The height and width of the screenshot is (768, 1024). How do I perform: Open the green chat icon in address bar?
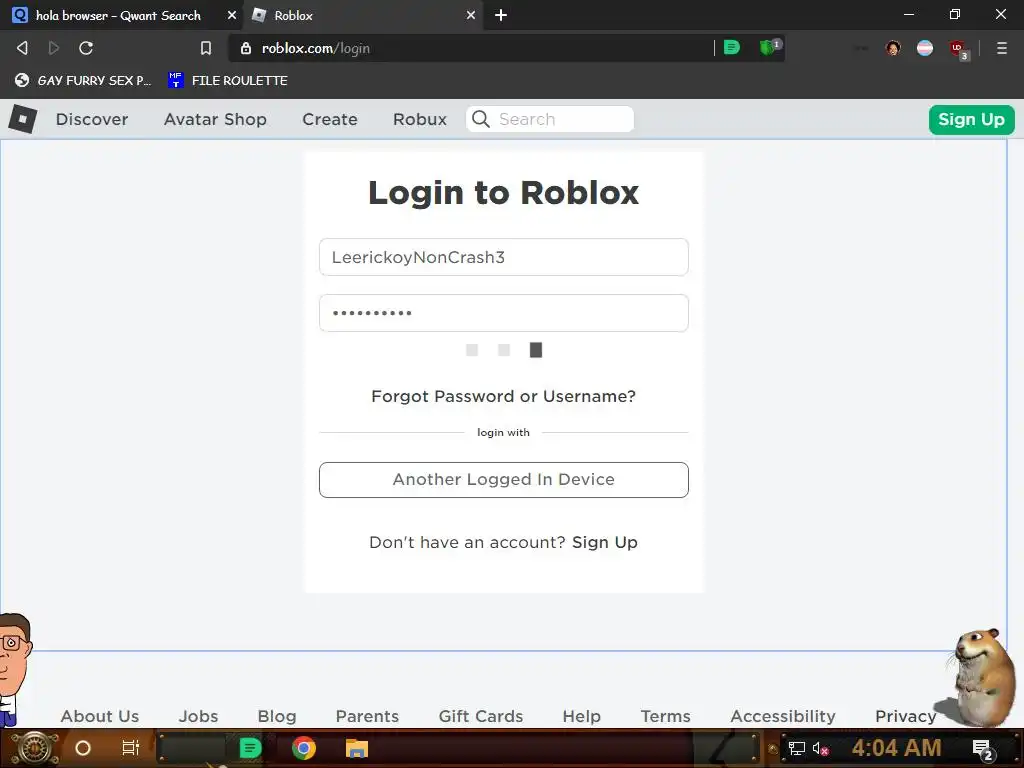click(732, 47)
